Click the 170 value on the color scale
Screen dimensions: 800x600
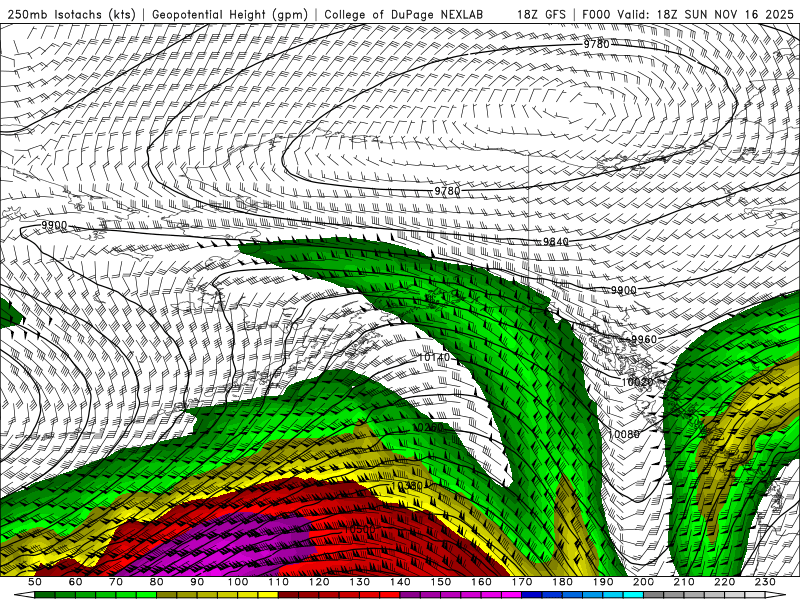(521, 582)
